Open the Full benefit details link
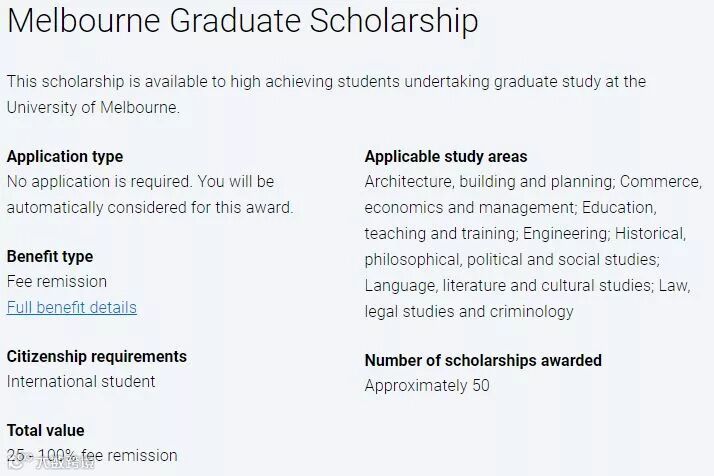Viewport: 714px width, 476px height. pyautogui.click(x=72, y=308)
